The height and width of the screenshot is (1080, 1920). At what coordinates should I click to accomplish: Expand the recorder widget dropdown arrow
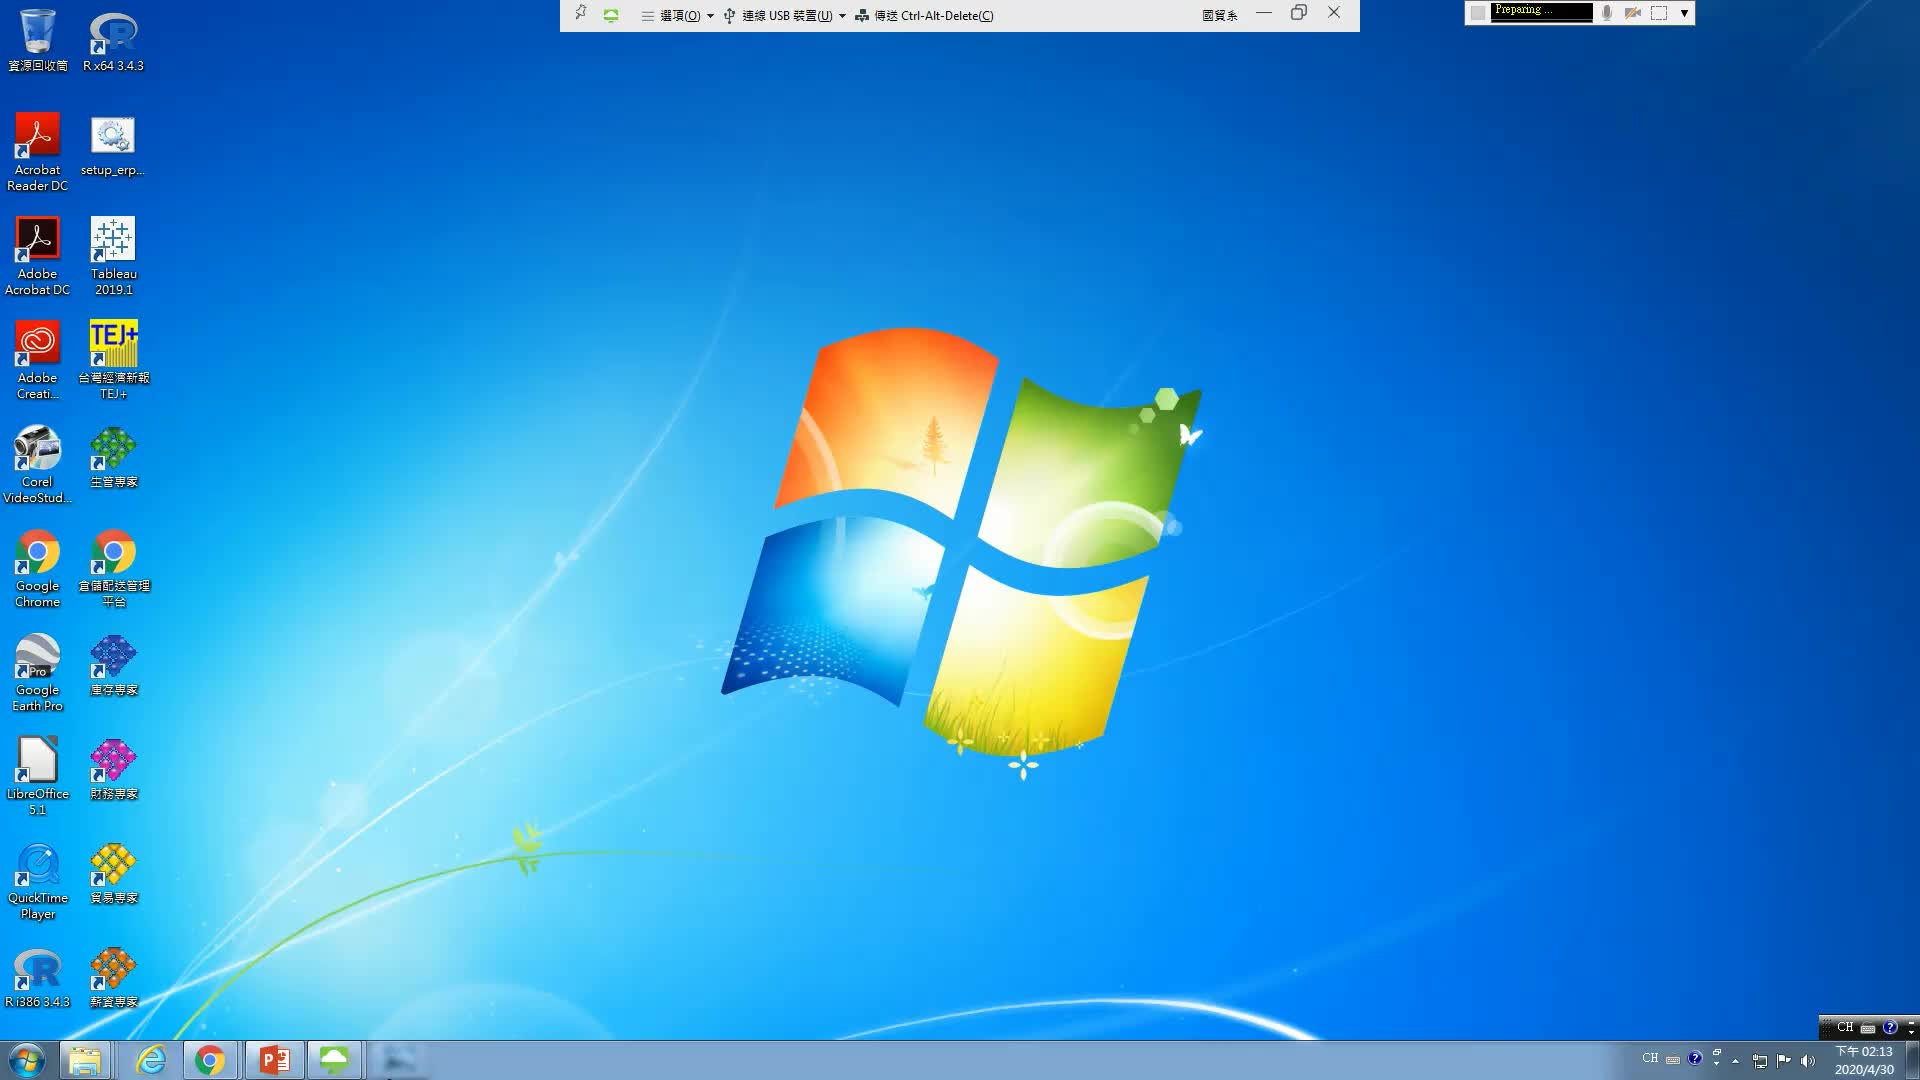(1684, 13)
